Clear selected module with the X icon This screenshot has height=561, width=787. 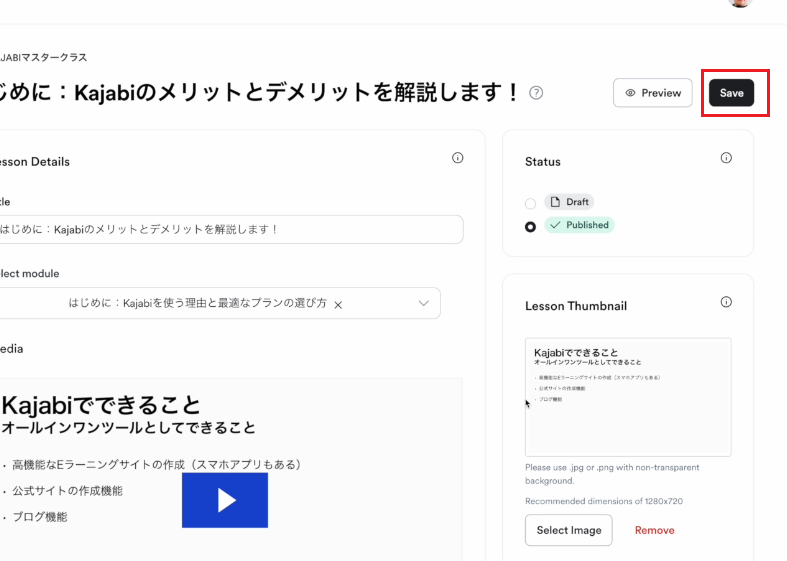338,305
